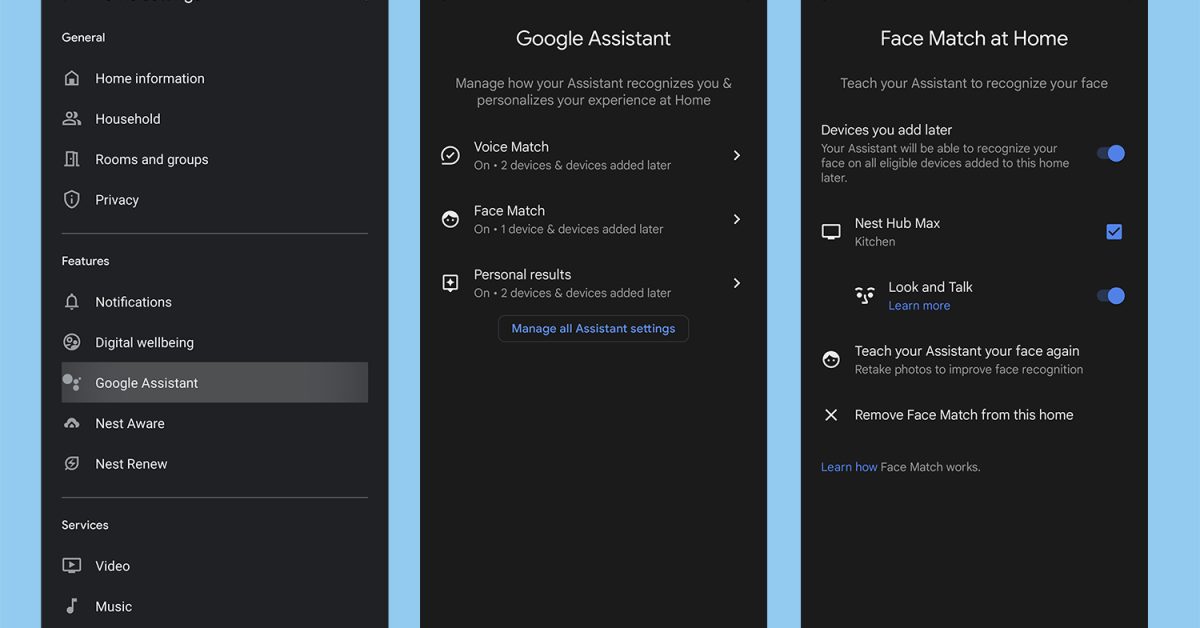Viewport: 1200px width, 628px height.
Task: Expand Personal results chevron arrow
Action: (737, 283)
